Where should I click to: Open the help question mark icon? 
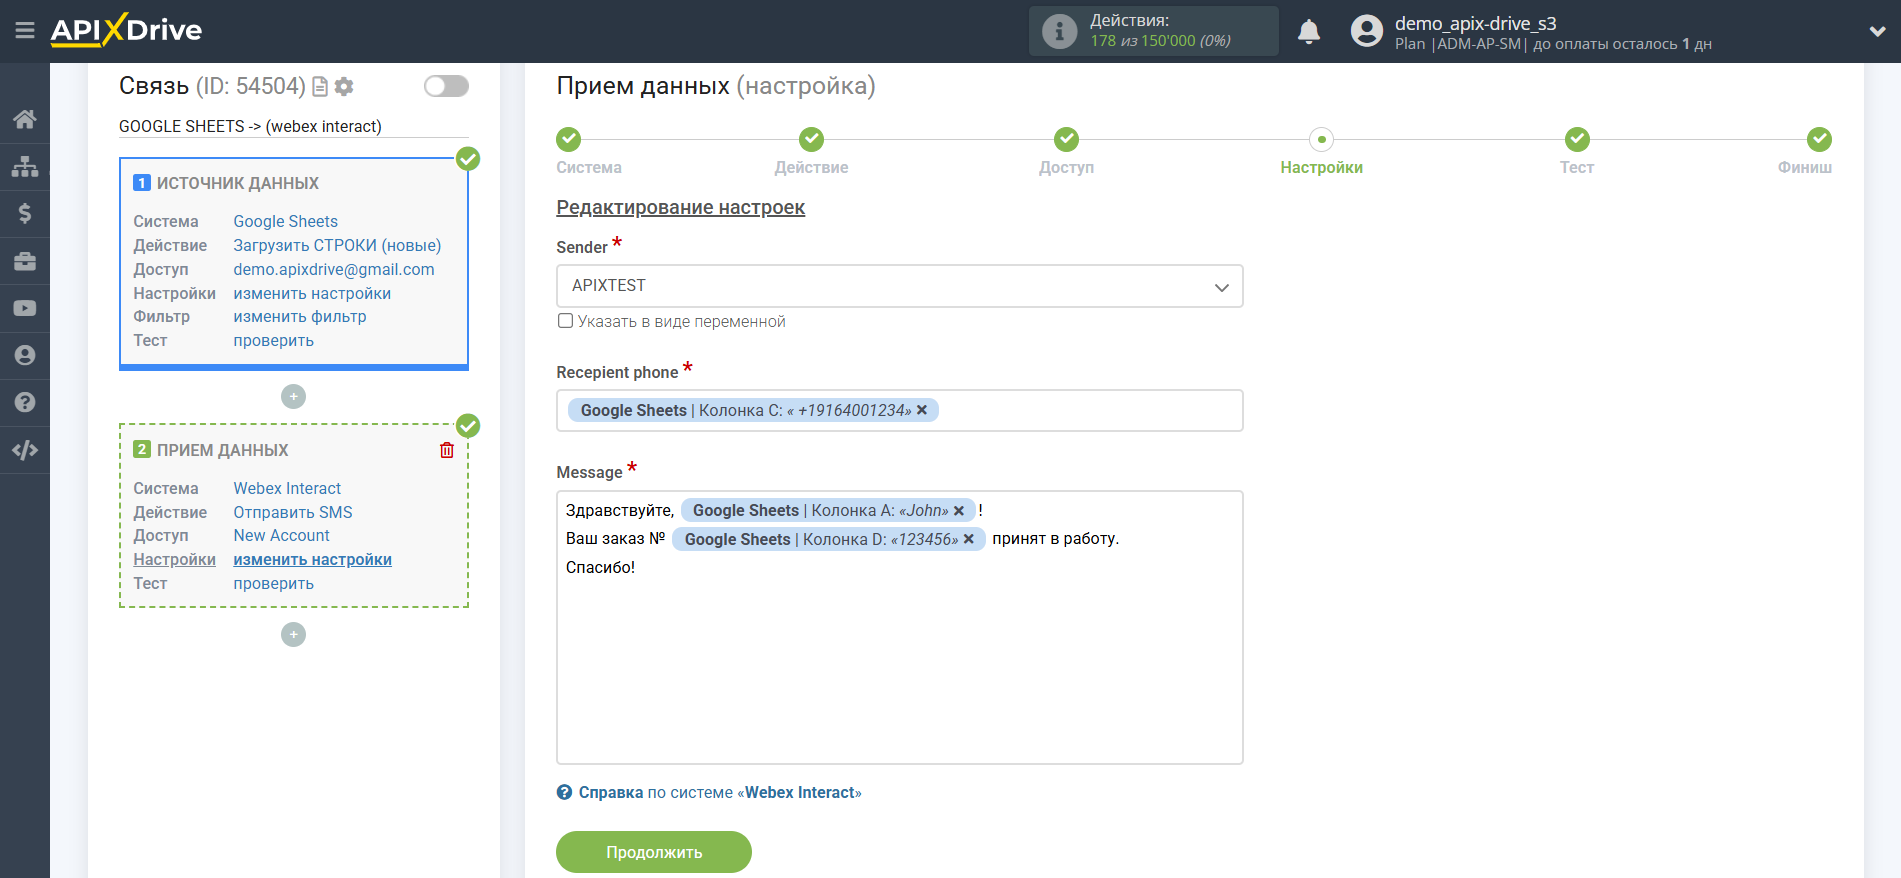click(25, 402)
